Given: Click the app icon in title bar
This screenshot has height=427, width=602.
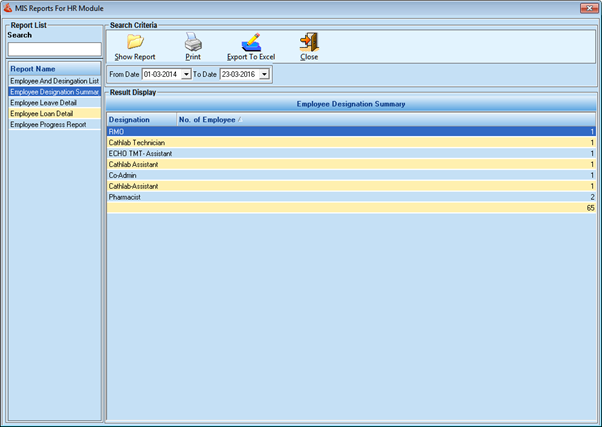Looking at the screenshot, I should click(x=9, y=8).
